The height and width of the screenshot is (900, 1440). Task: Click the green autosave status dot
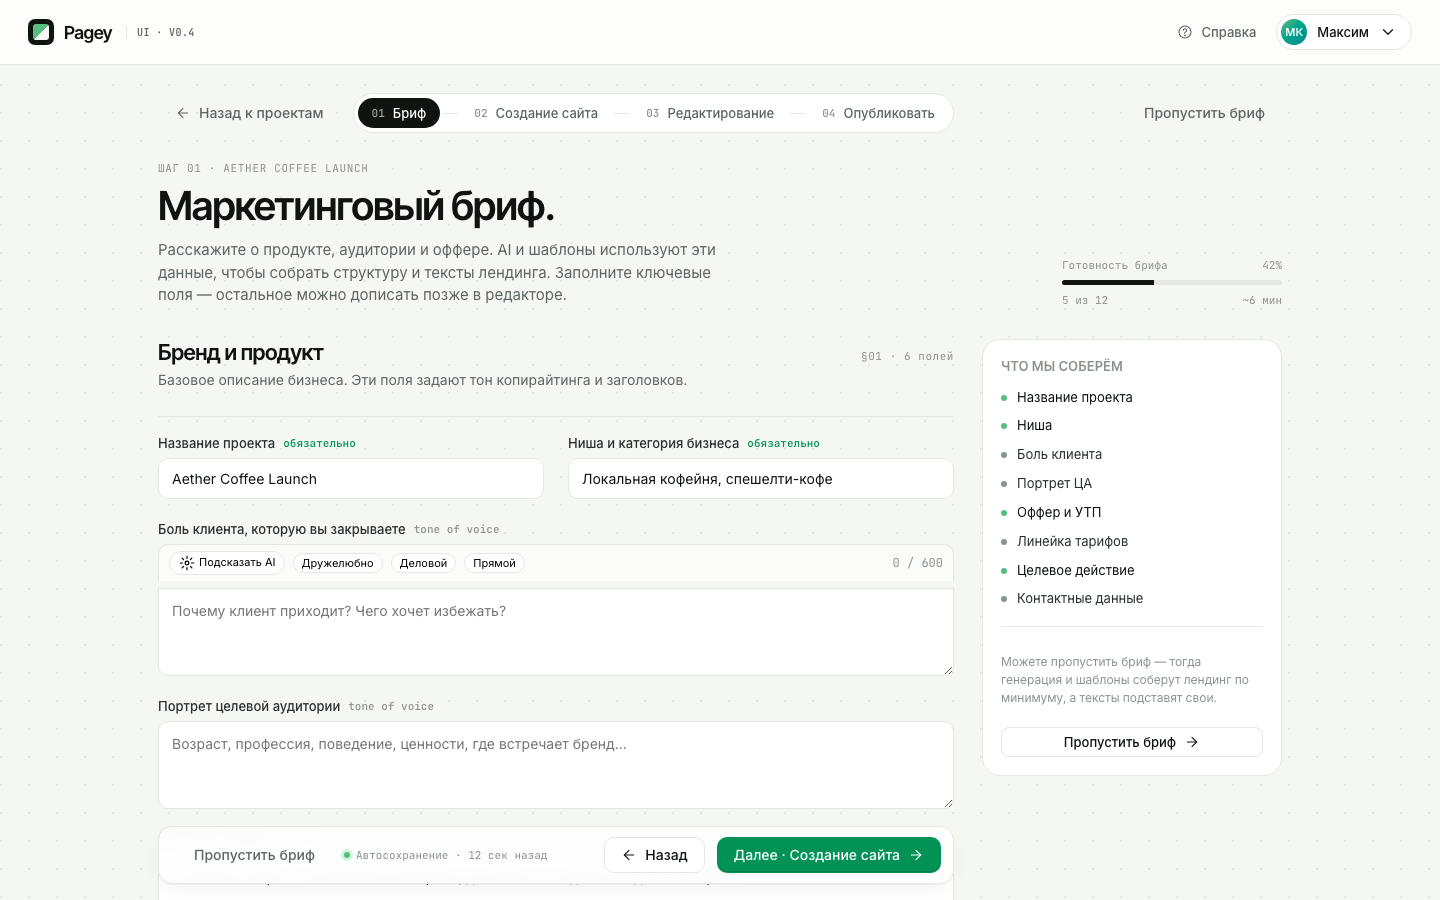(x=347, y=855)
